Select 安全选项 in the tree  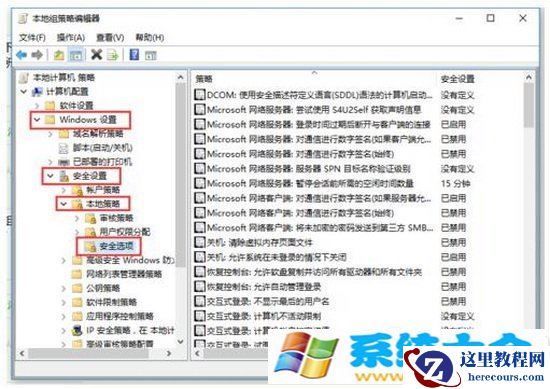coord(116,246)
